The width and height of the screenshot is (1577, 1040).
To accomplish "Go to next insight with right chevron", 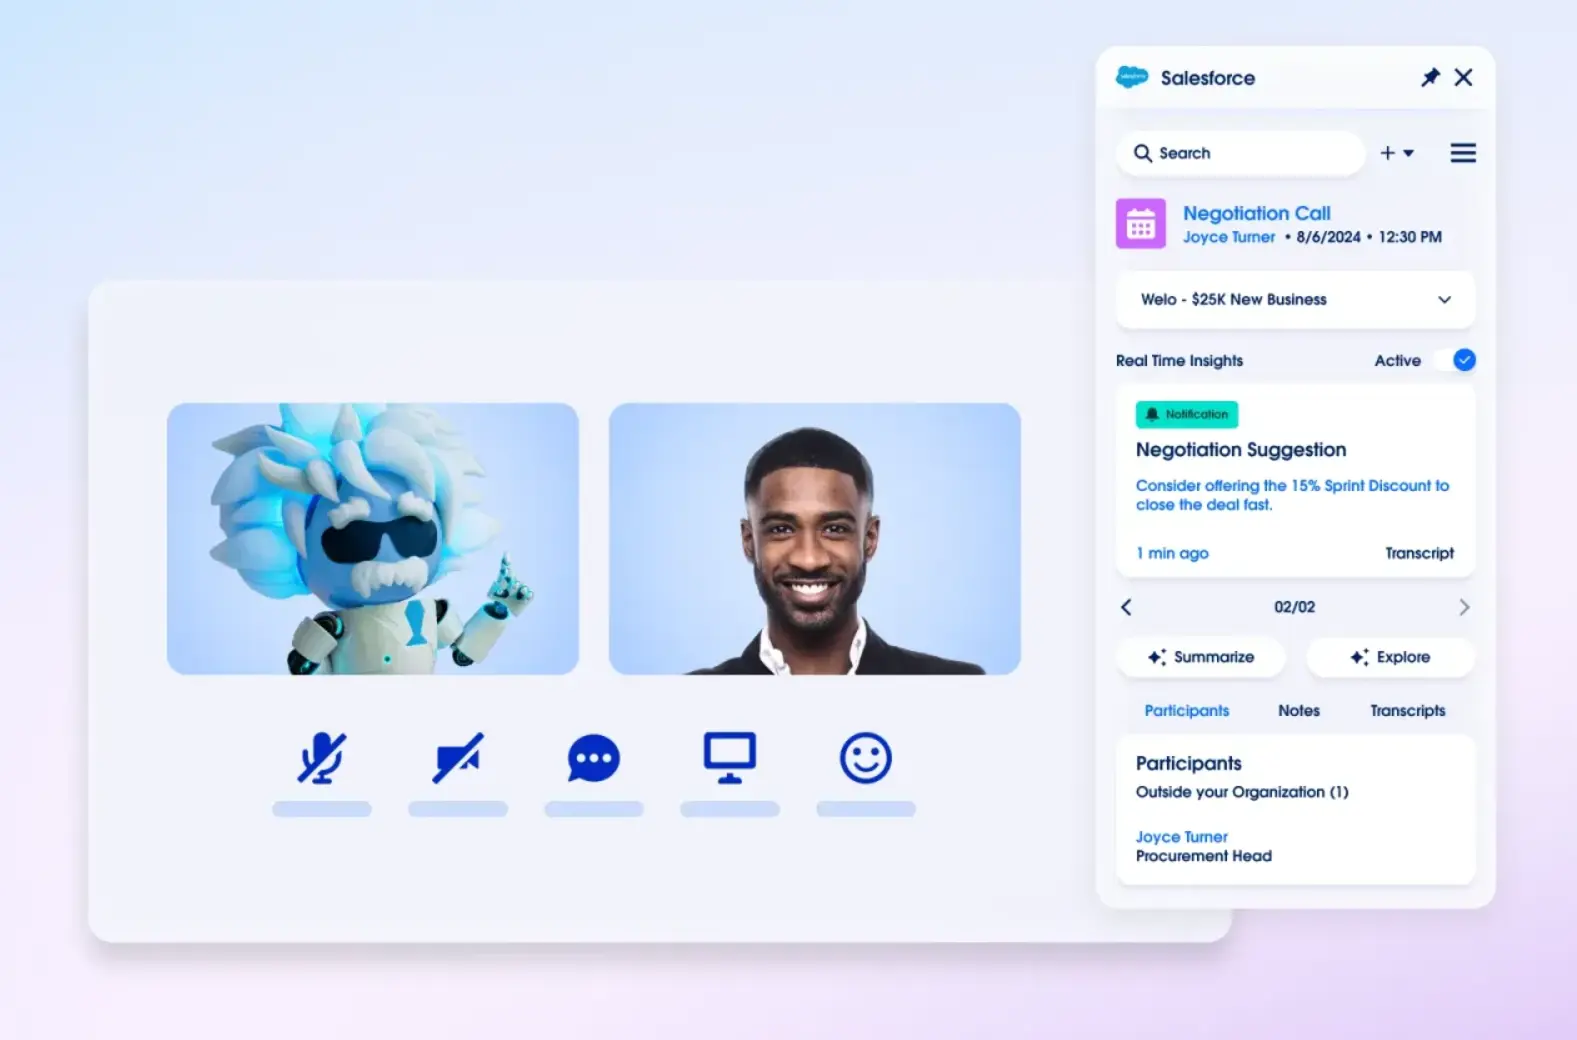I will click(x=1464, y=607).
